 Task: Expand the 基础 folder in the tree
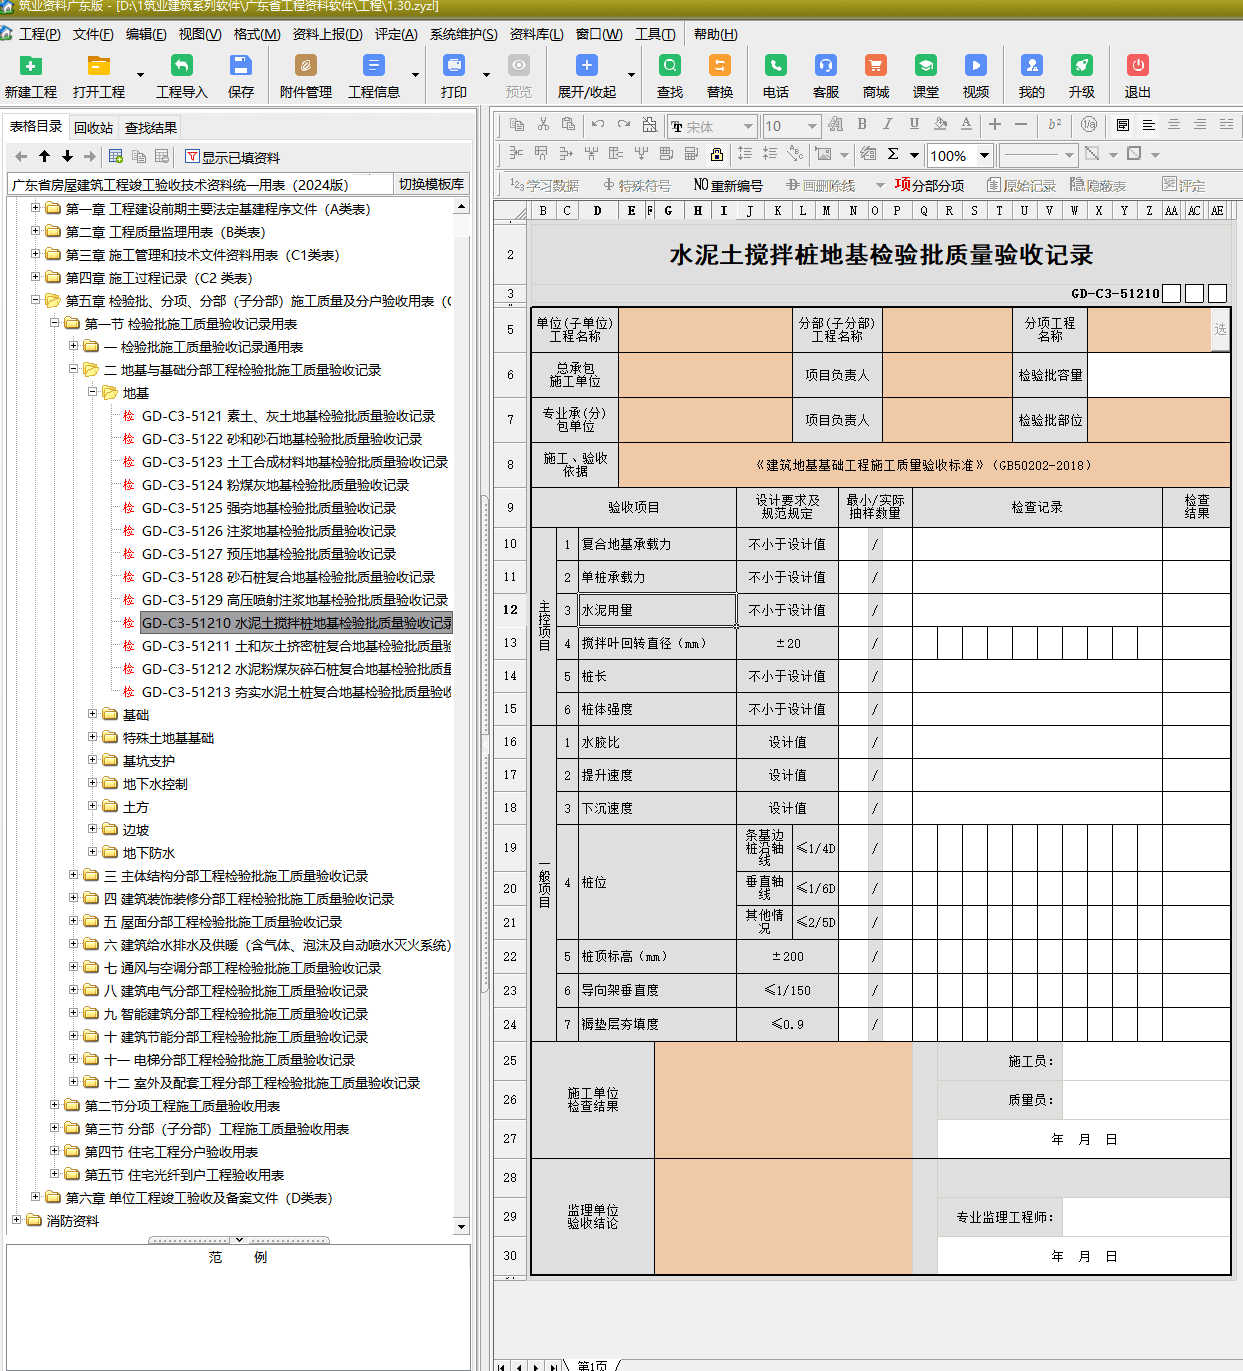coord(92,714)
